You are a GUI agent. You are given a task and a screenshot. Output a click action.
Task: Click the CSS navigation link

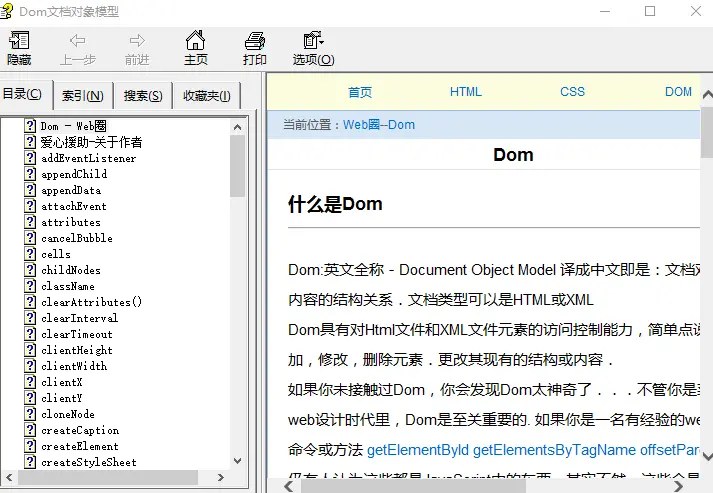click(572, 92)
